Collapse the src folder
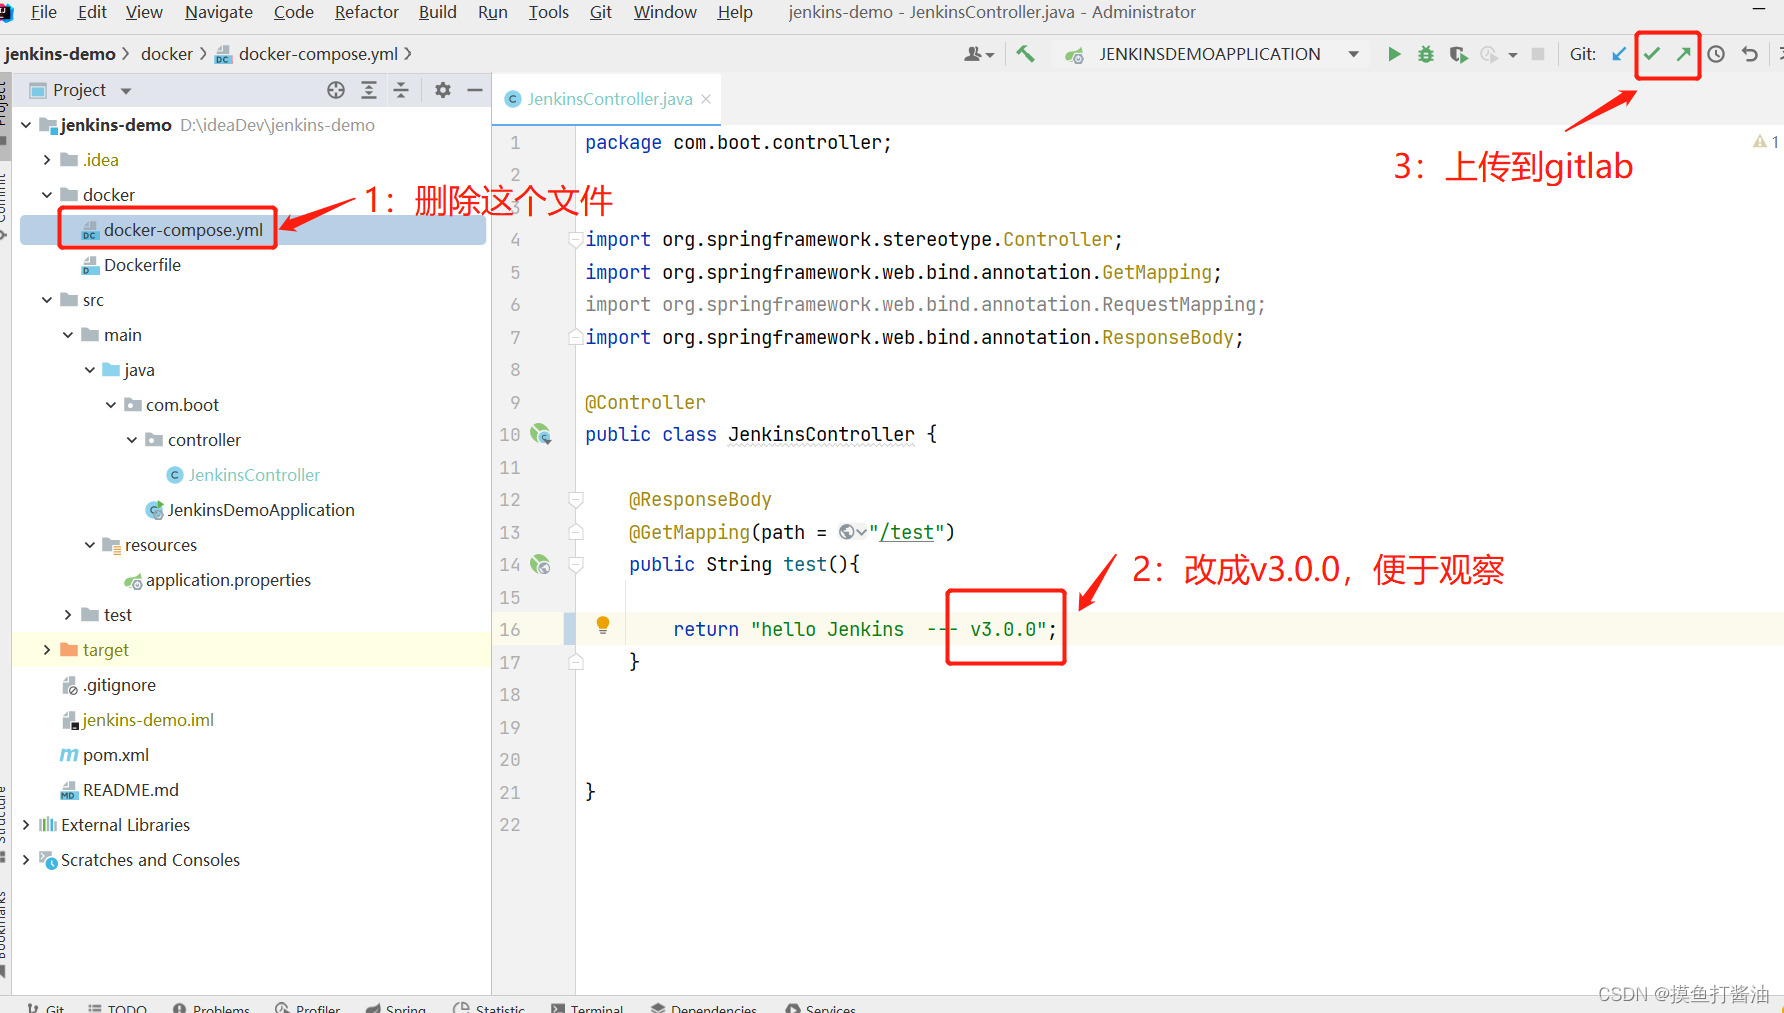 pos(47,300)
